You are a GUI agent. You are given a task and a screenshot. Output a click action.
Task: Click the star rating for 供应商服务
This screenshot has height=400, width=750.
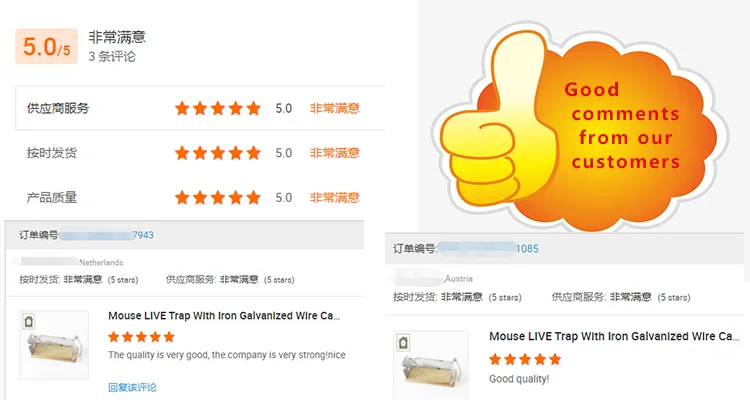[x=218, y=109]
